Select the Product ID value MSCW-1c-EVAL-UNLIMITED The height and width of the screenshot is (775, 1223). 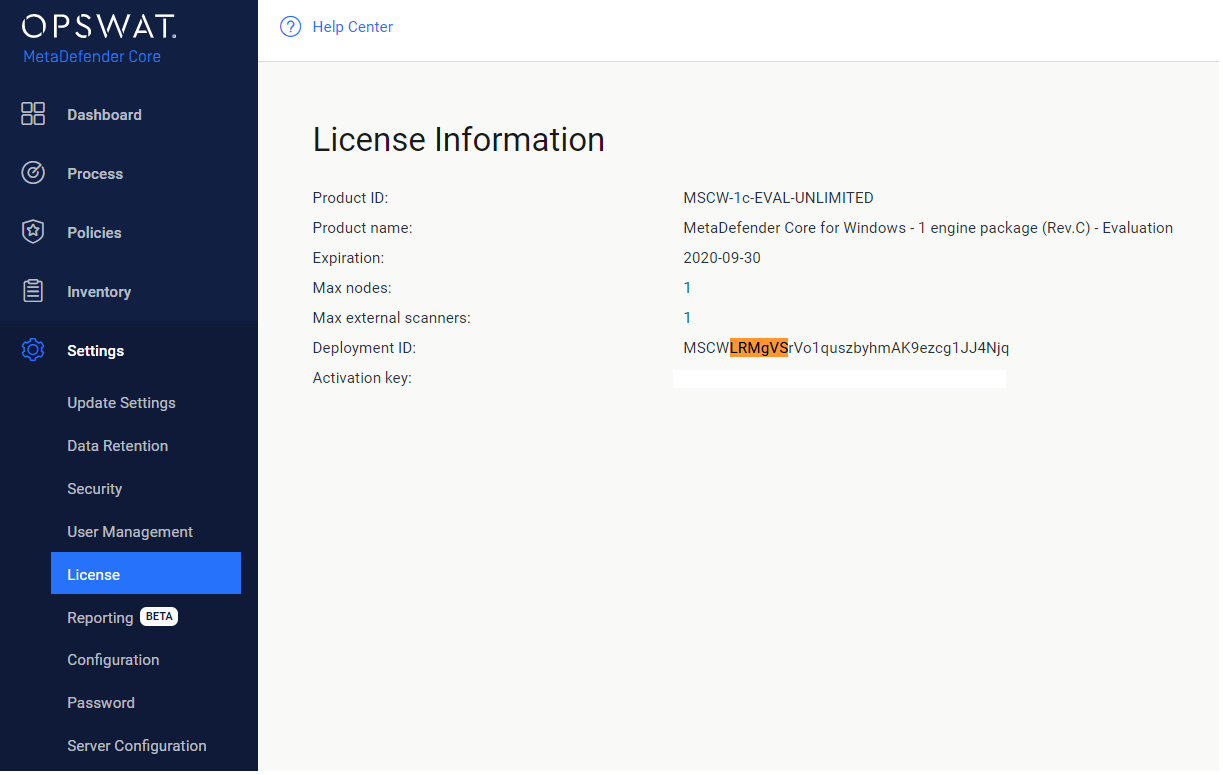click(x=778, y=198)
